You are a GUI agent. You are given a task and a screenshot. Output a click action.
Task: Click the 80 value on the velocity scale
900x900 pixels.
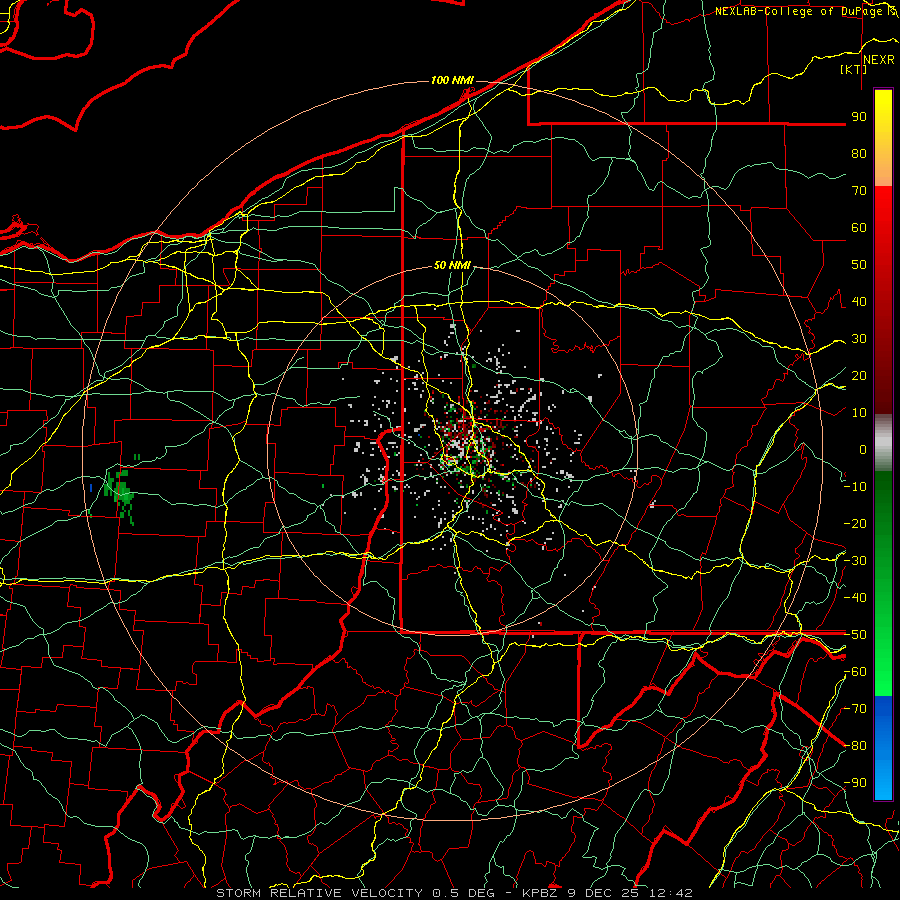(859, 153)
